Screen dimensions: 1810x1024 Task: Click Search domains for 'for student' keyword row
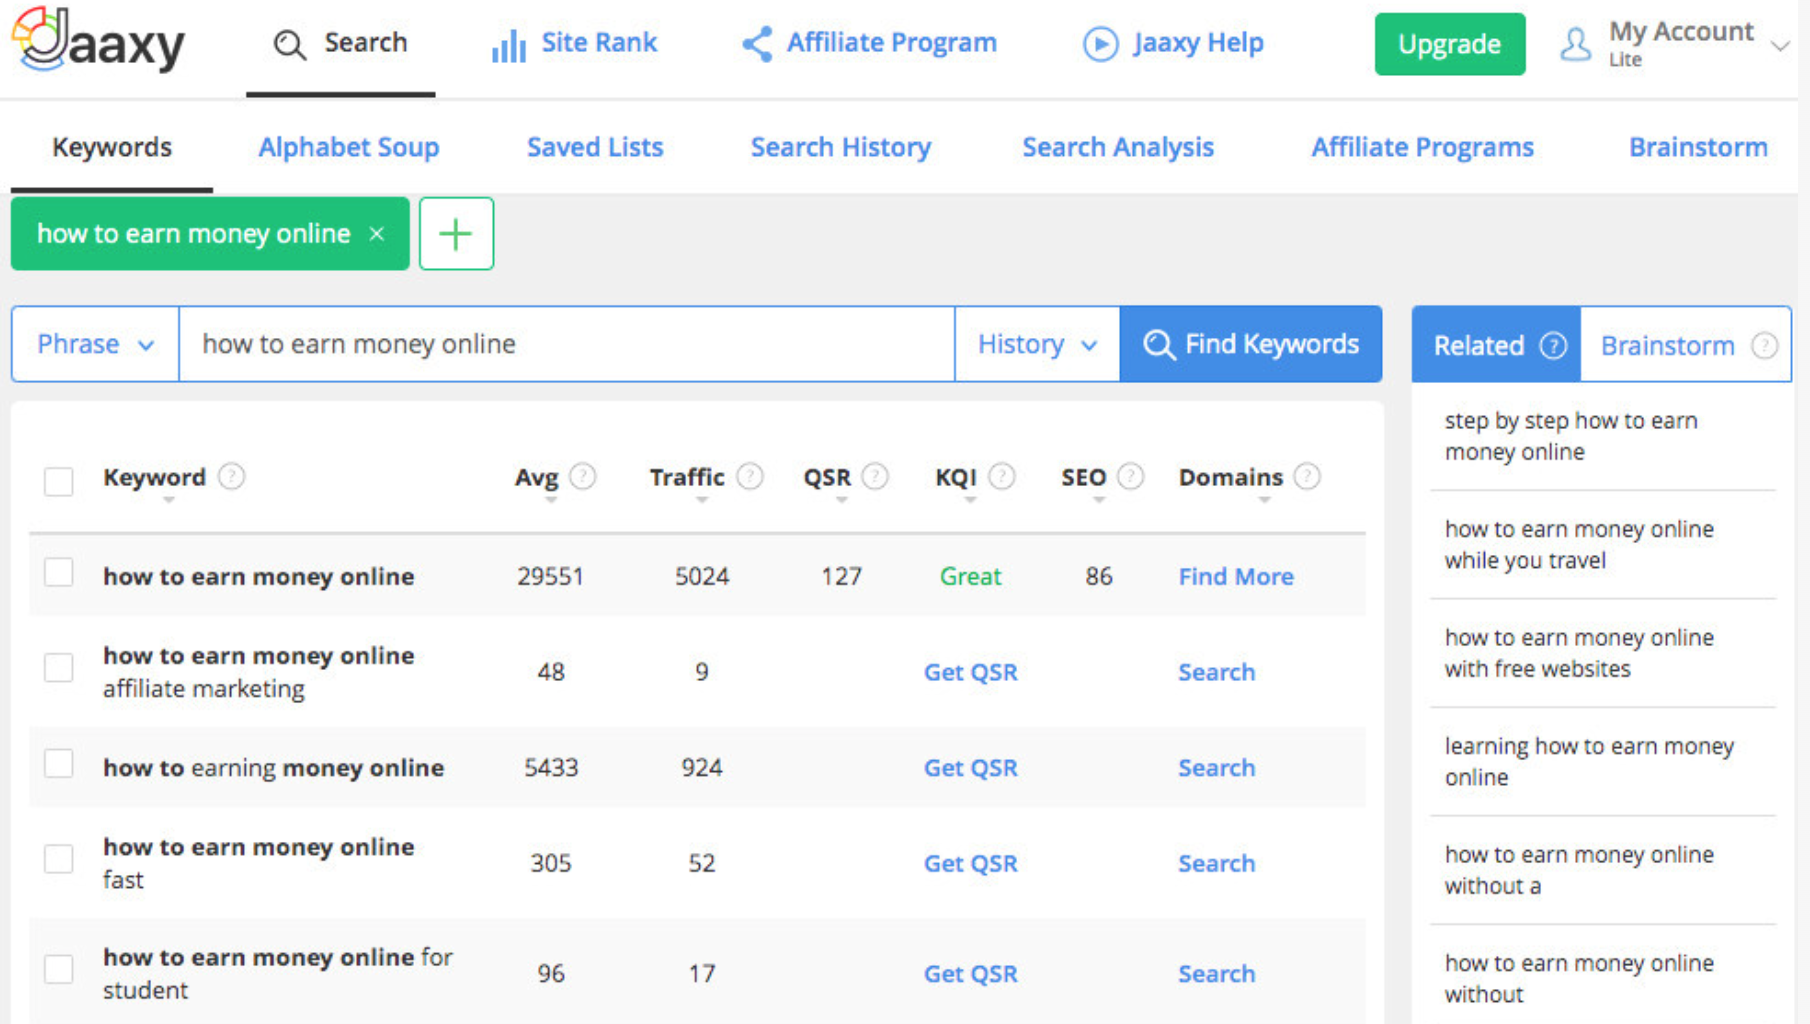(x=1216, y=974)
